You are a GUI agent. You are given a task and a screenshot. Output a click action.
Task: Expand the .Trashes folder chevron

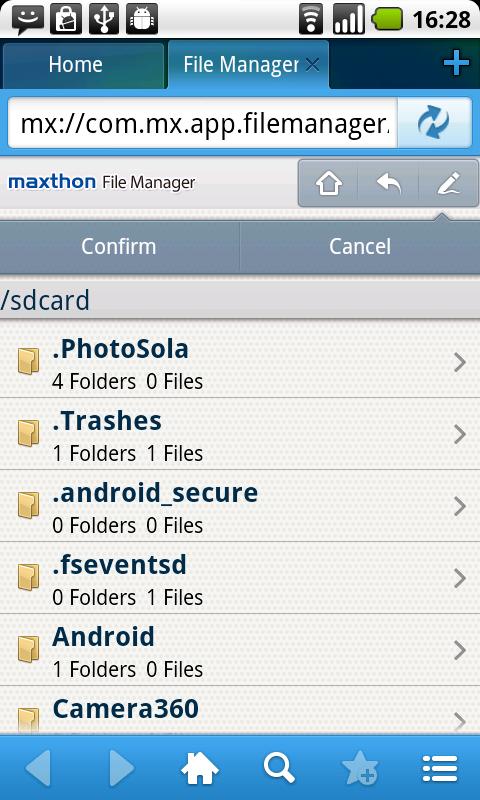(x=460, y=434)
